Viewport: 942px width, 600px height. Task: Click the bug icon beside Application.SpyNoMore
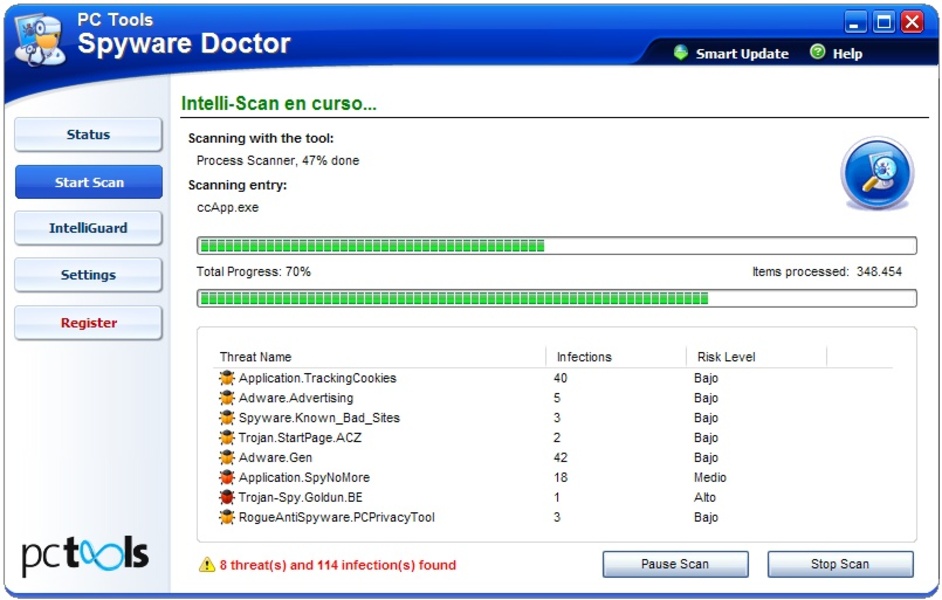227,477
